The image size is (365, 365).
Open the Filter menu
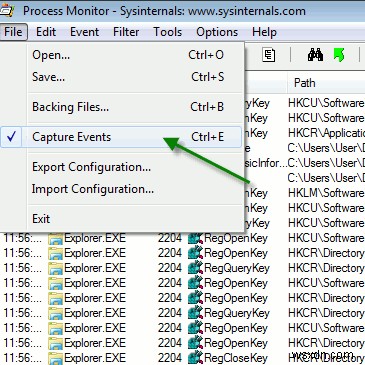(x=126, y=32)
